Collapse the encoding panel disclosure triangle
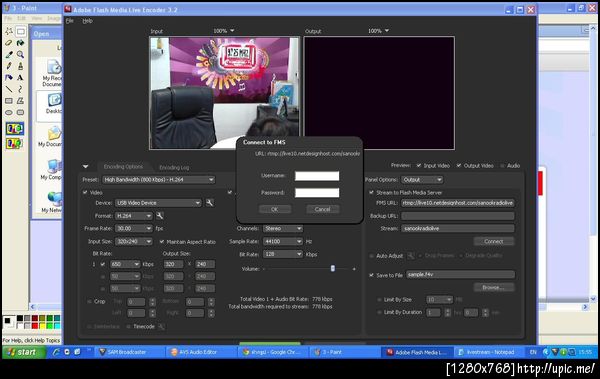Viewport: 600px width, 379px height. point(85,167)
